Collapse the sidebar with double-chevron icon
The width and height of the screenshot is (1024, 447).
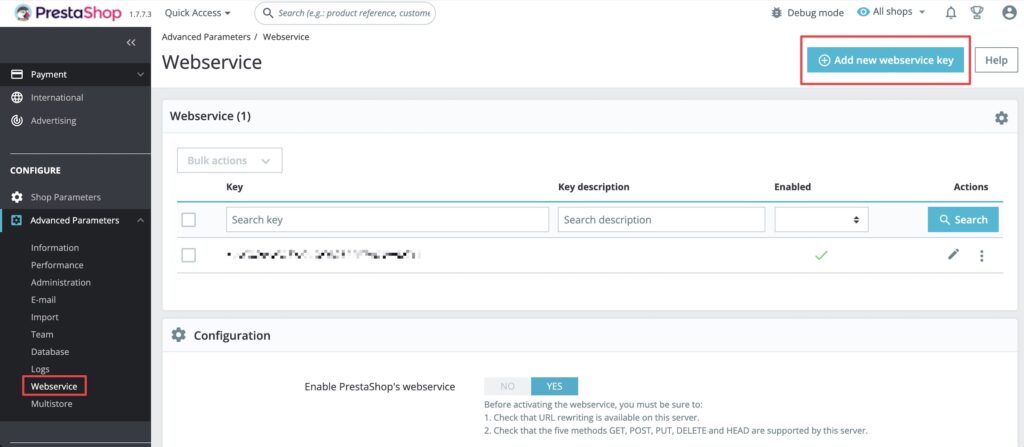point(131,42)
